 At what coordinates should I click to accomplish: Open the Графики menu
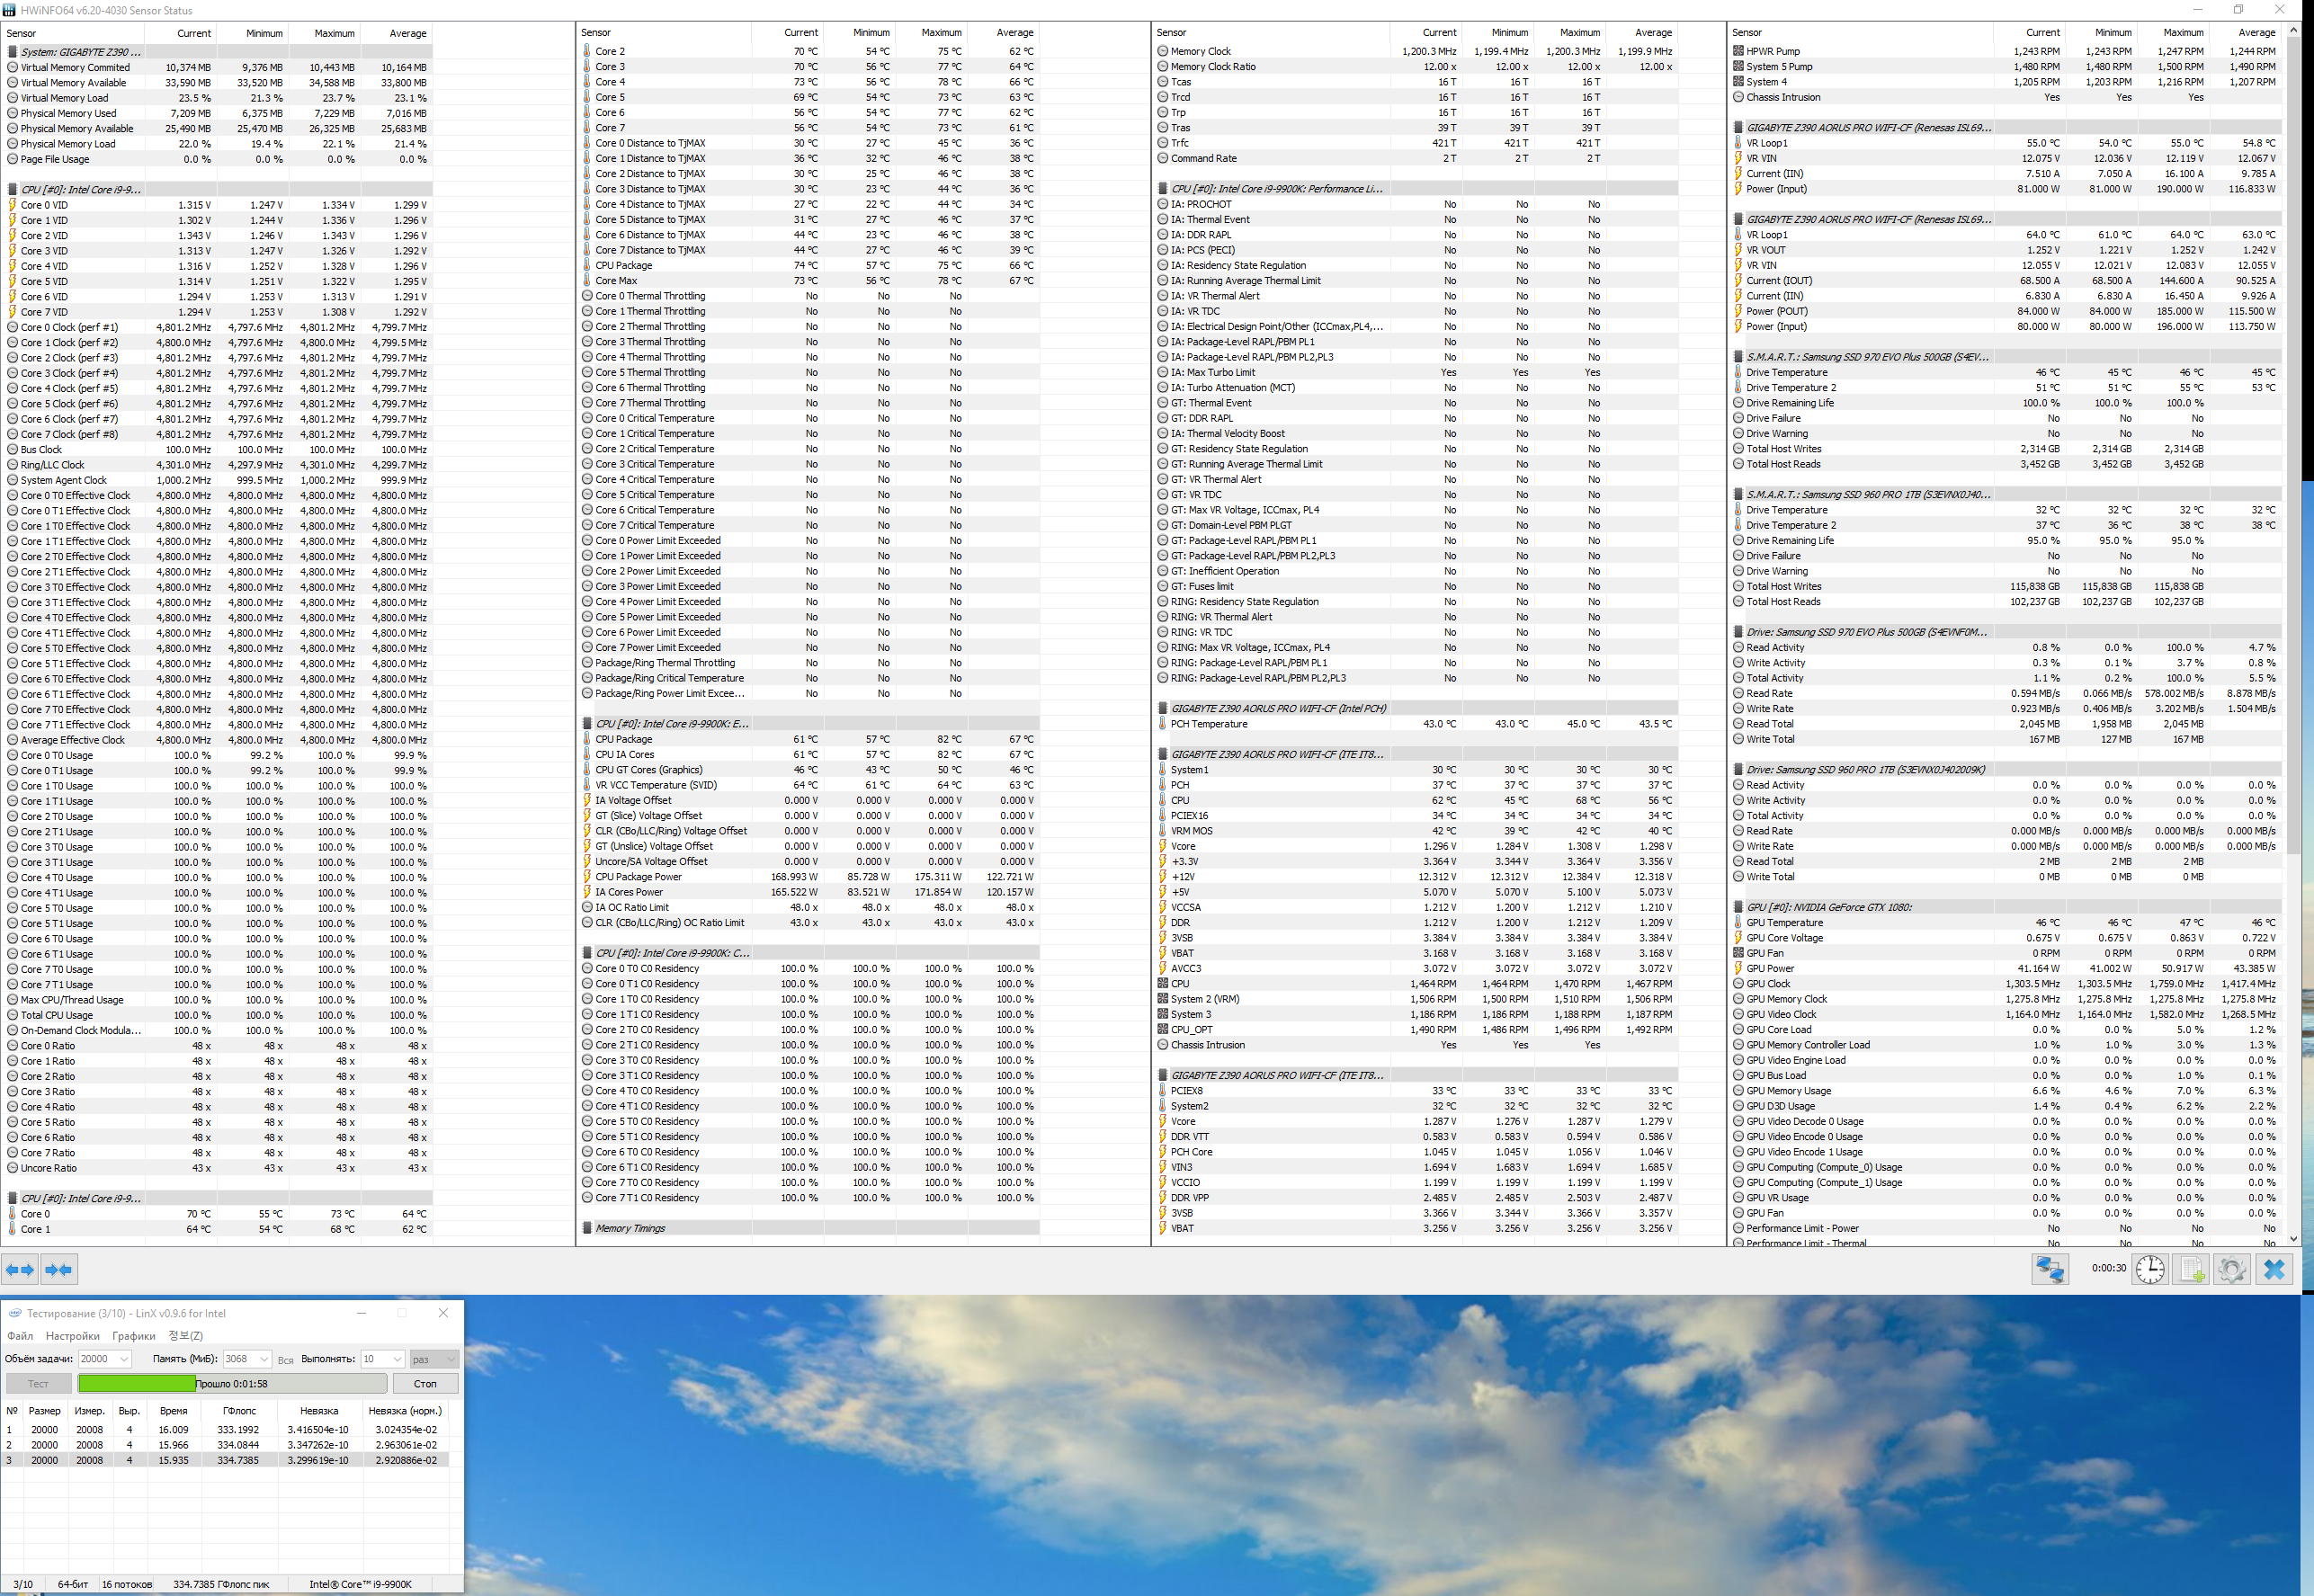coord(134,1336)
